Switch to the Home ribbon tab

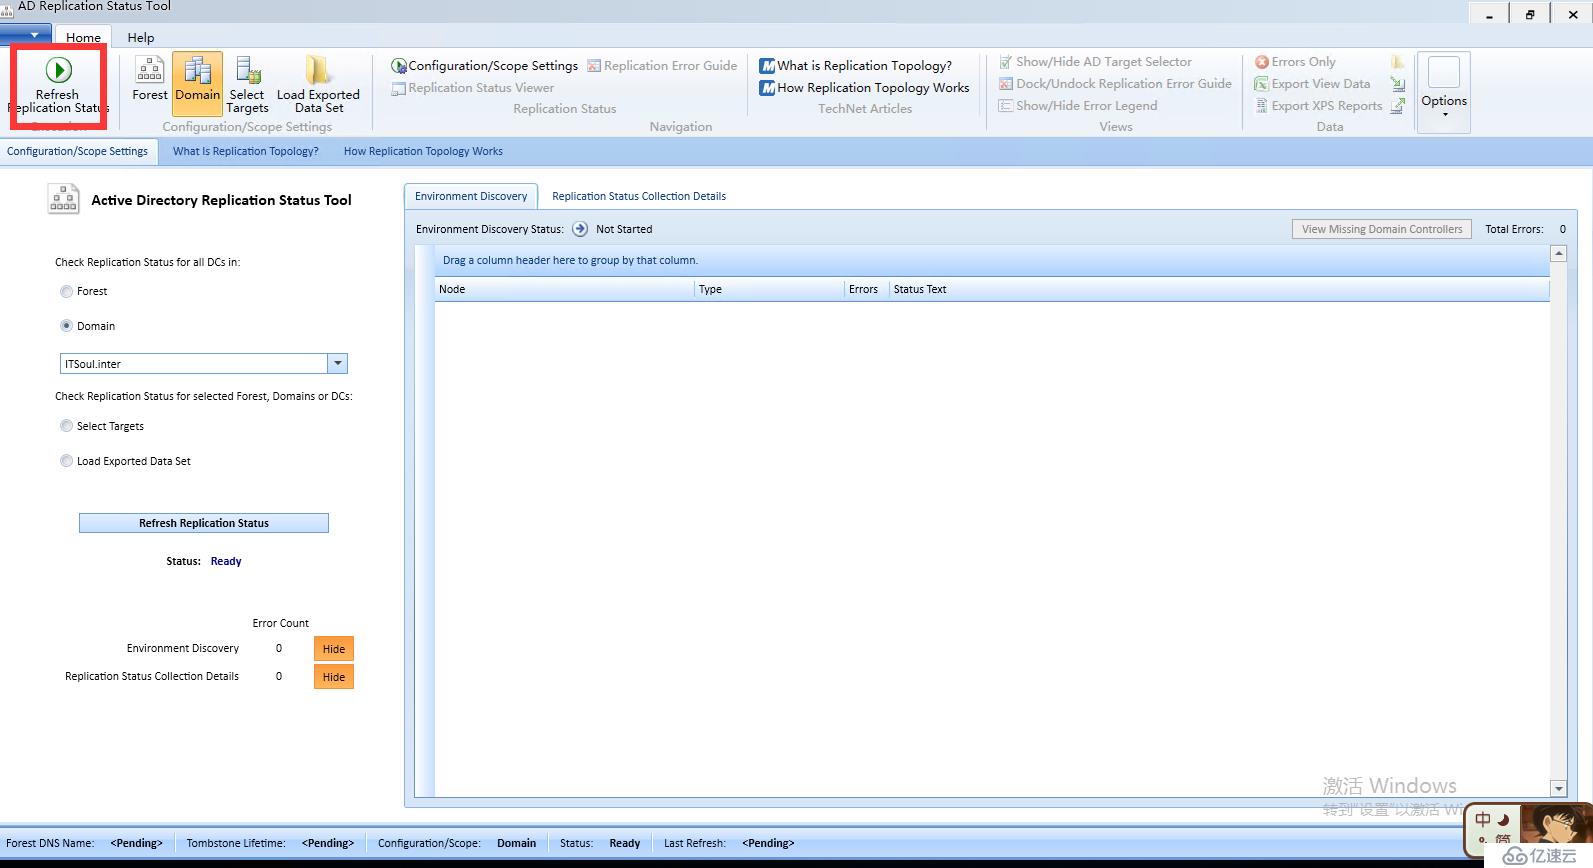pos(83,37)
